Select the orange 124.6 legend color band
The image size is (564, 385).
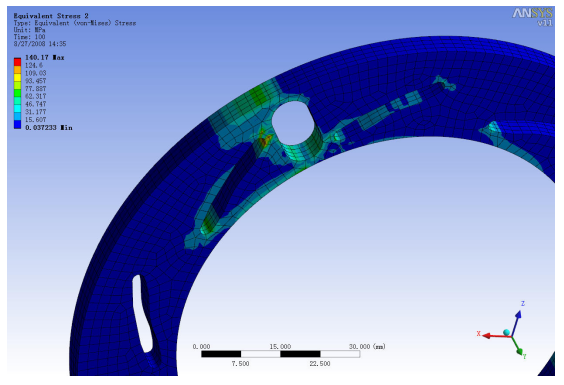tap(17, 69)
